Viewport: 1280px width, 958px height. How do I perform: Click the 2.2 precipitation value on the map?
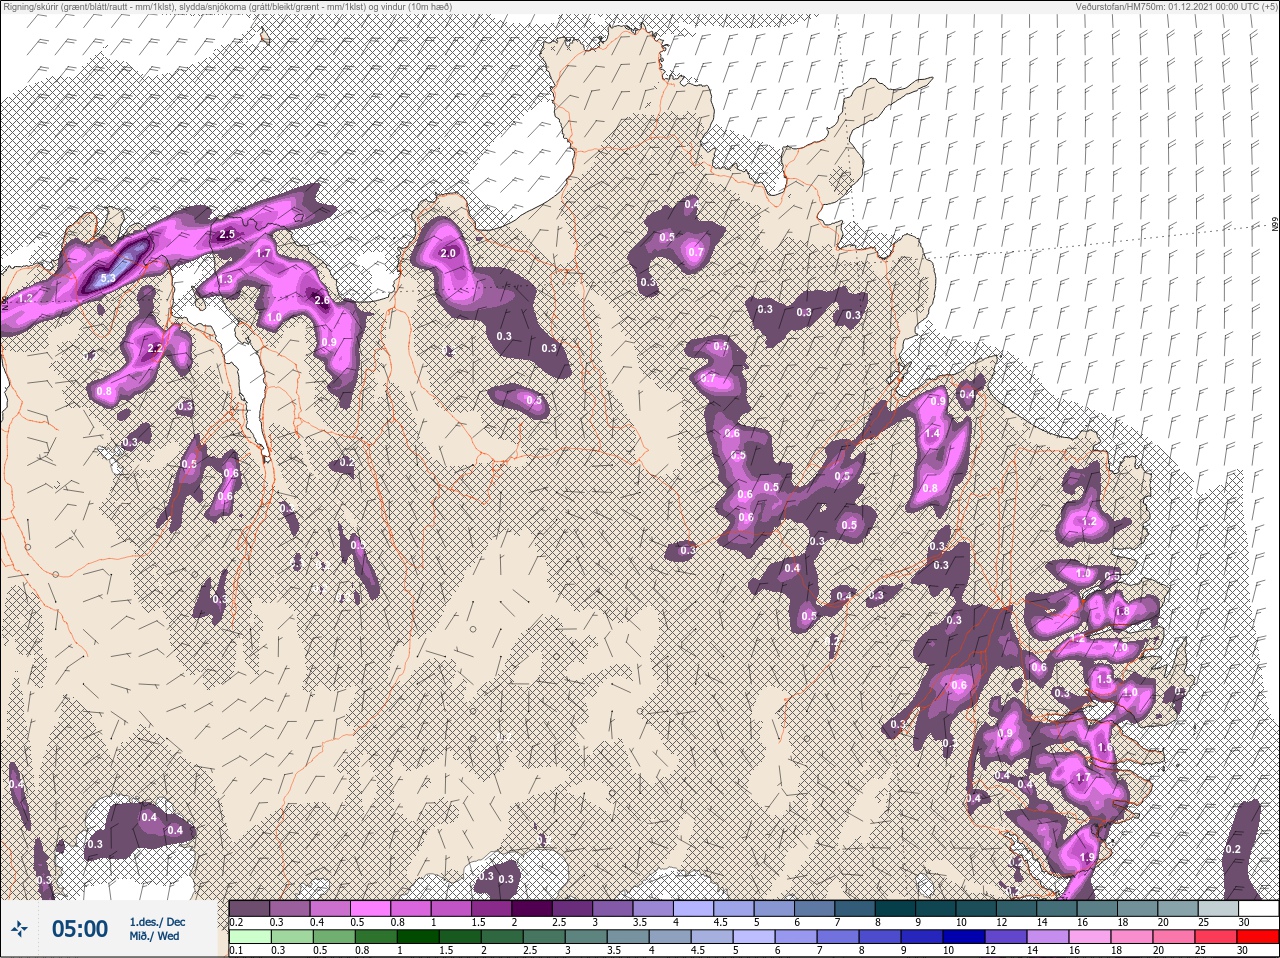[x=154, y=348]
